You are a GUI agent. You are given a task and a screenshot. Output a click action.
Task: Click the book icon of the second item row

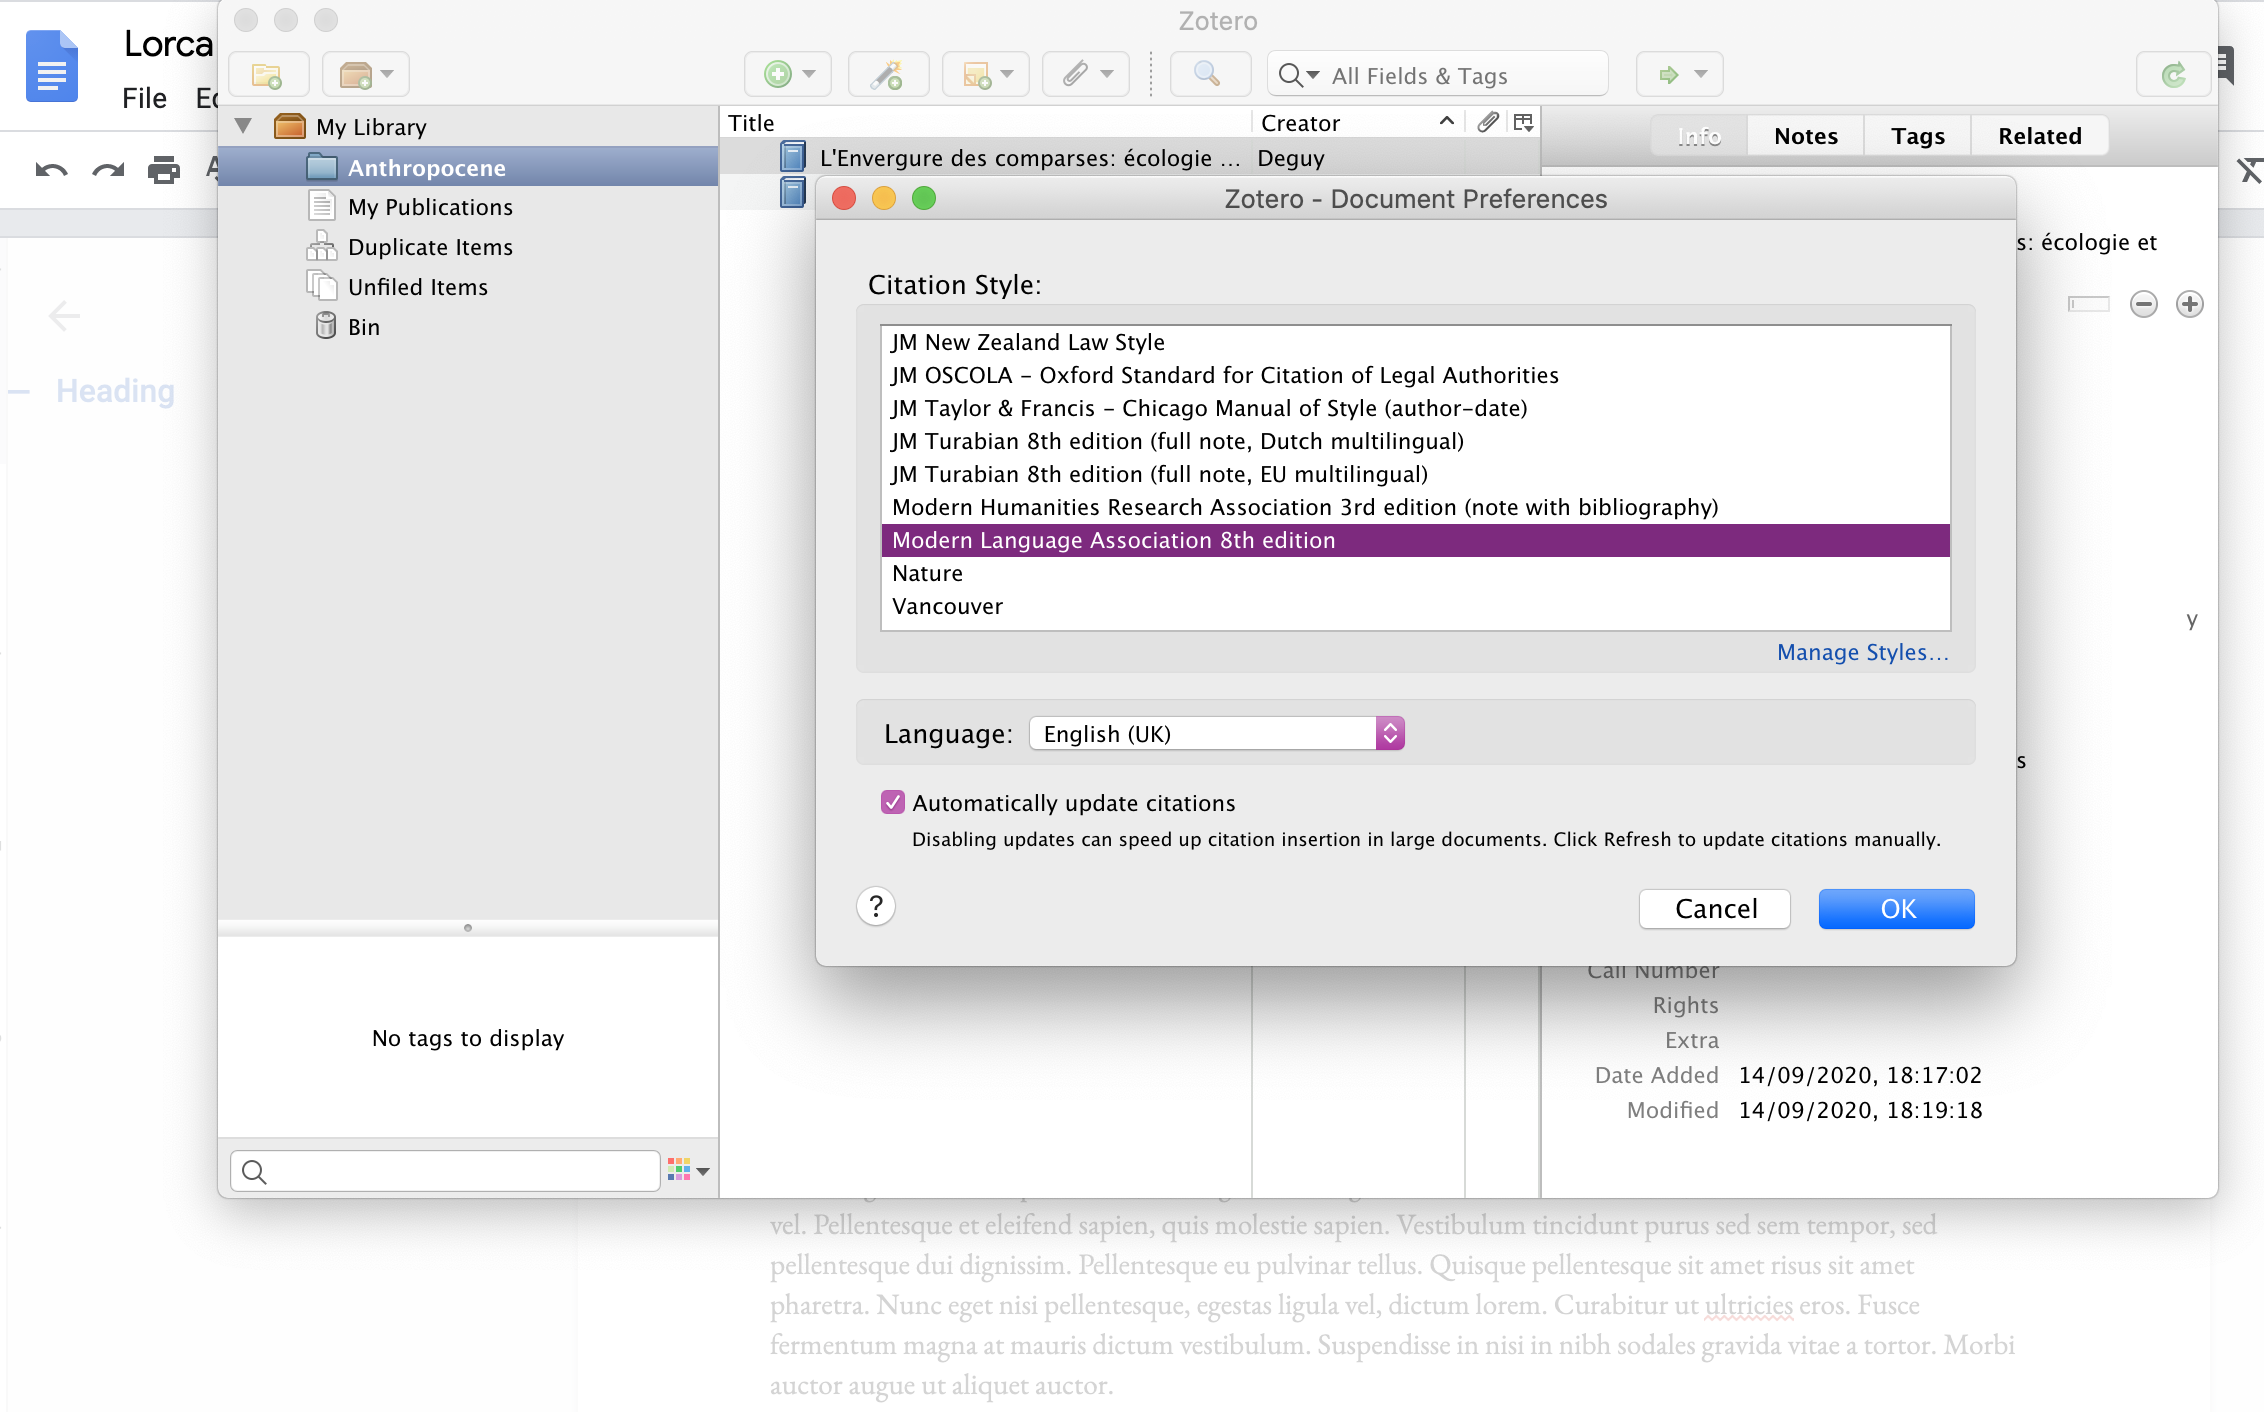pos(792,192)
